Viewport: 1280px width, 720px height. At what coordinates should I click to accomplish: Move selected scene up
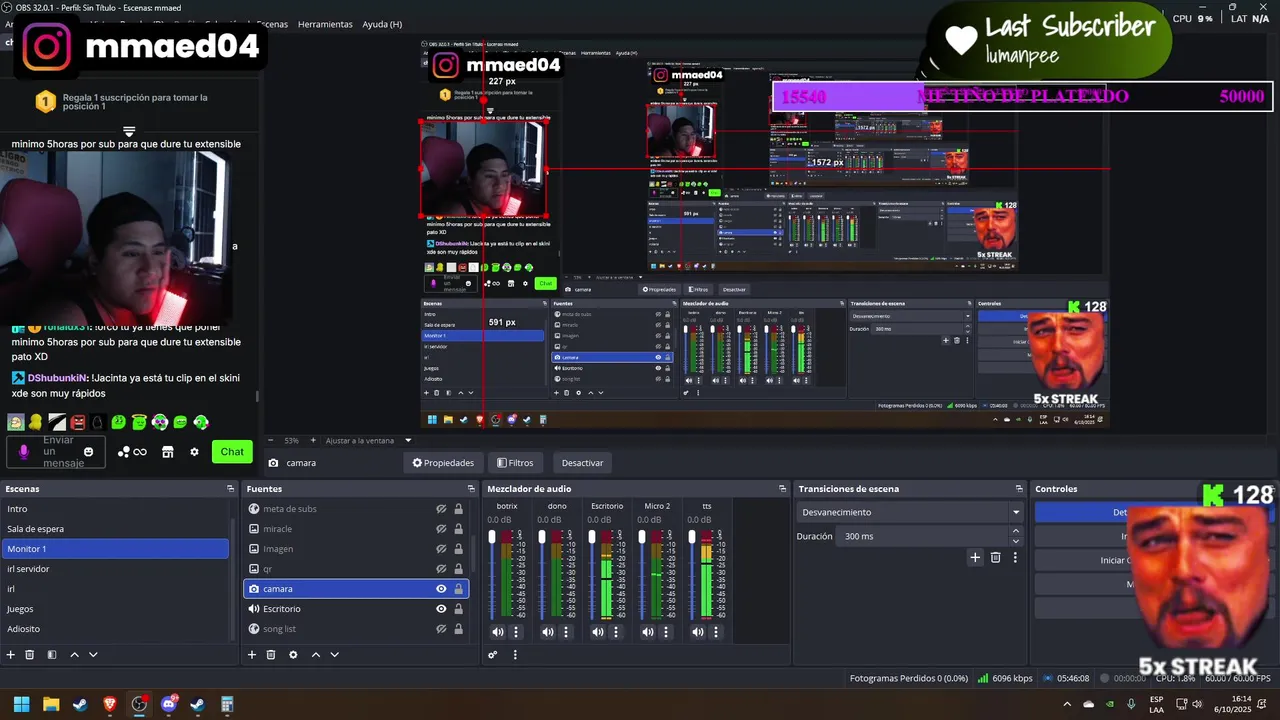point(74,655)
